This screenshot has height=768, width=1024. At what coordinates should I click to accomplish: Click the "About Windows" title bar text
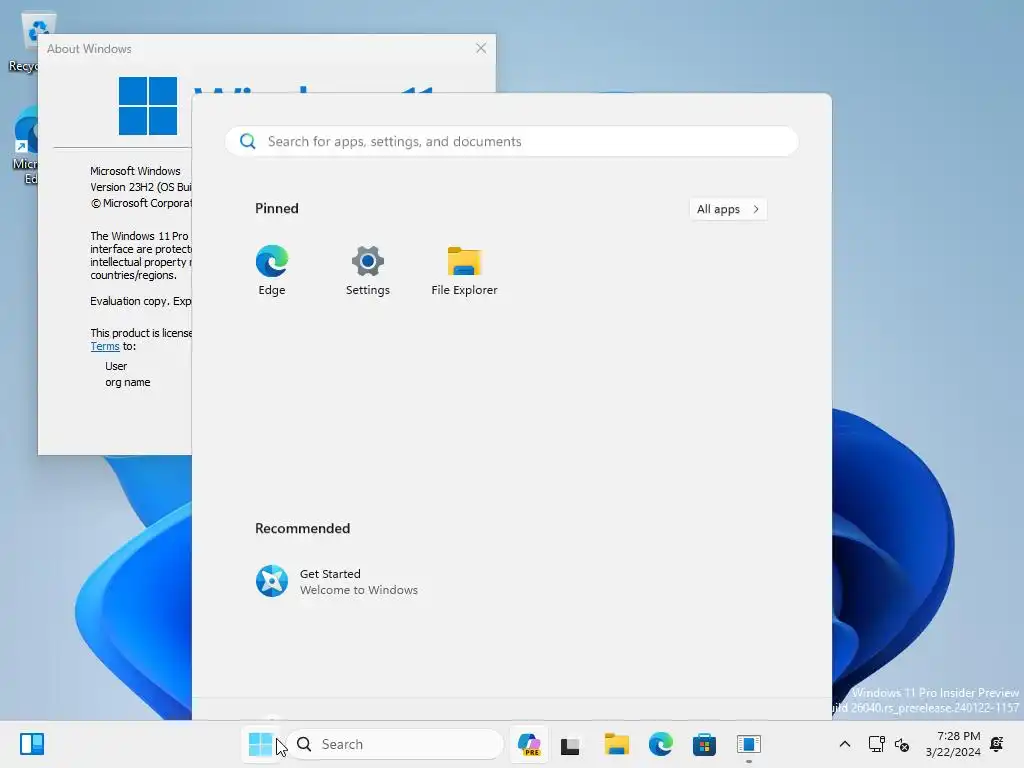click(x=89, y=49)
